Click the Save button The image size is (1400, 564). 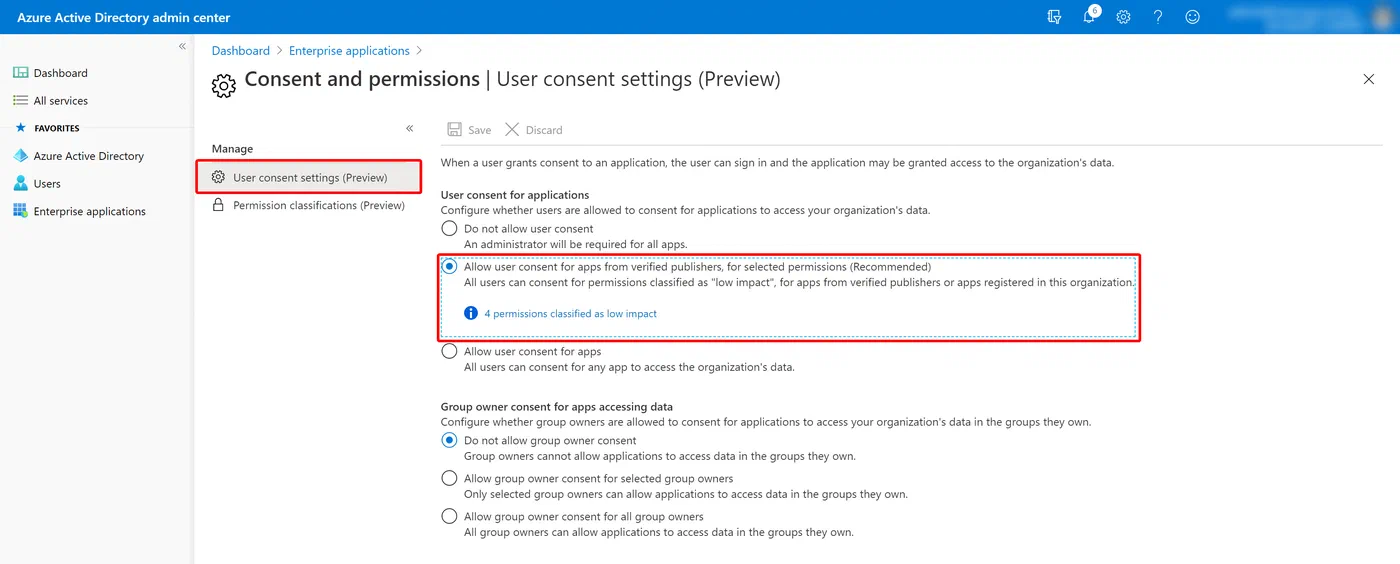click(x=469, y=130)
